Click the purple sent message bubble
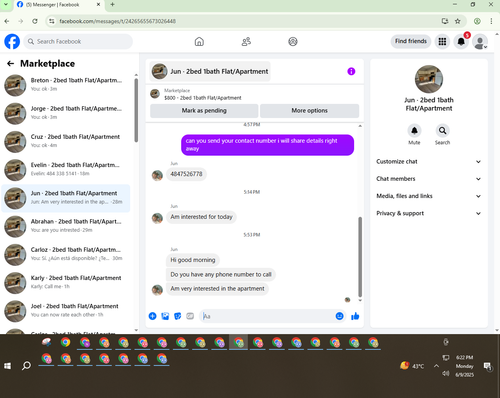 (267, 145)
